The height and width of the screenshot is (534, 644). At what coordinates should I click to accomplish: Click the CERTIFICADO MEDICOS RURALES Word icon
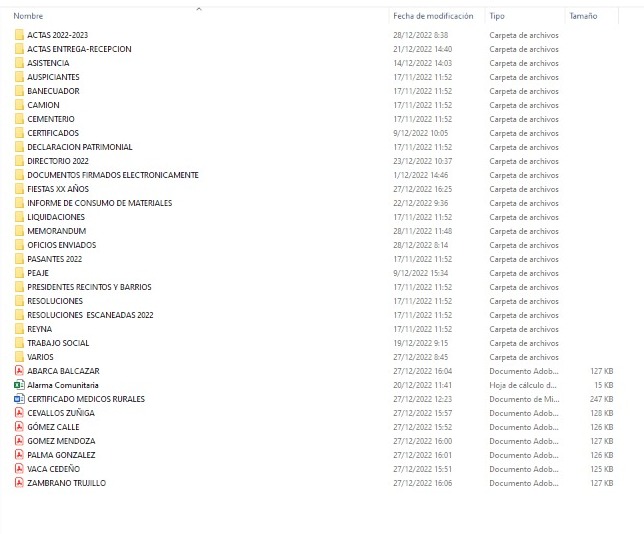tap(19, 399)
